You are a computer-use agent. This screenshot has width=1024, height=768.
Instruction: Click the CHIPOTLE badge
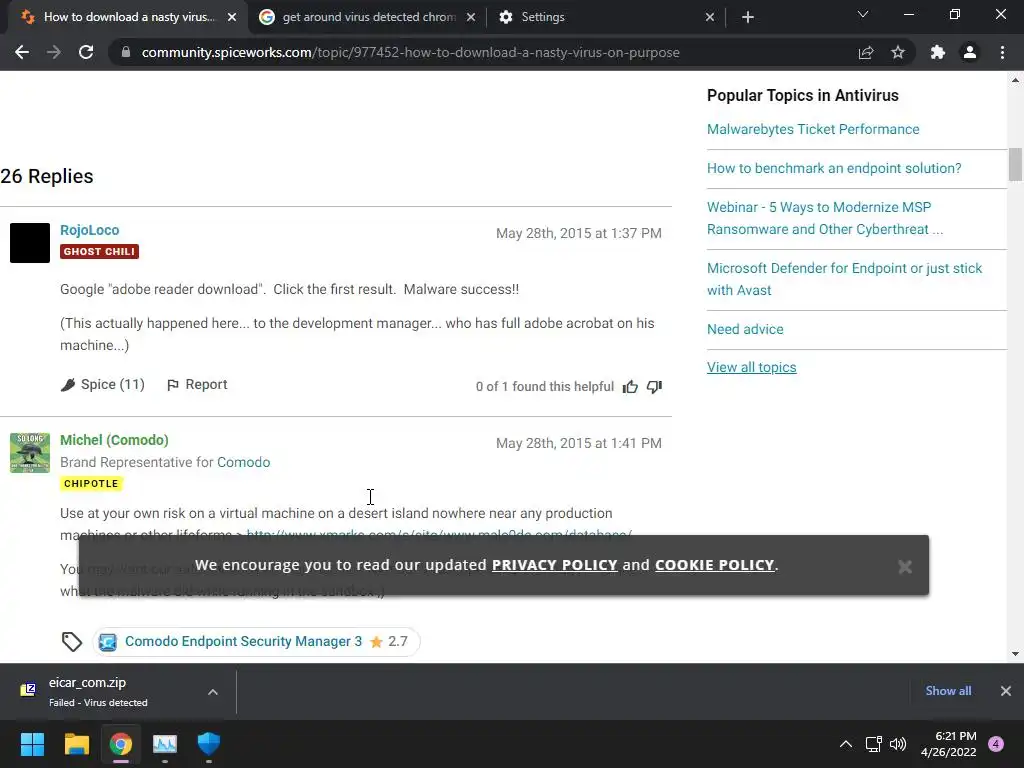(x=91, y=483)
